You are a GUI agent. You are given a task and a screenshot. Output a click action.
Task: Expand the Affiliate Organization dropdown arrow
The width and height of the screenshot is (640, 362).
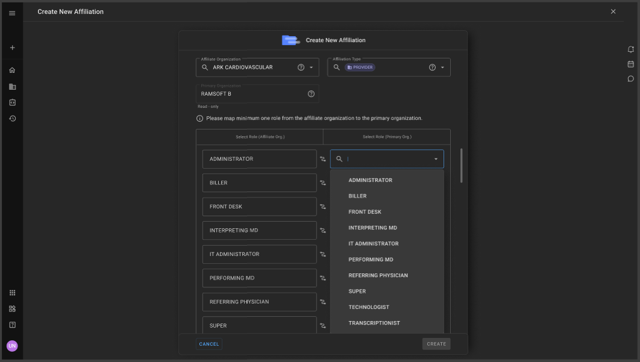pos(311,67)
